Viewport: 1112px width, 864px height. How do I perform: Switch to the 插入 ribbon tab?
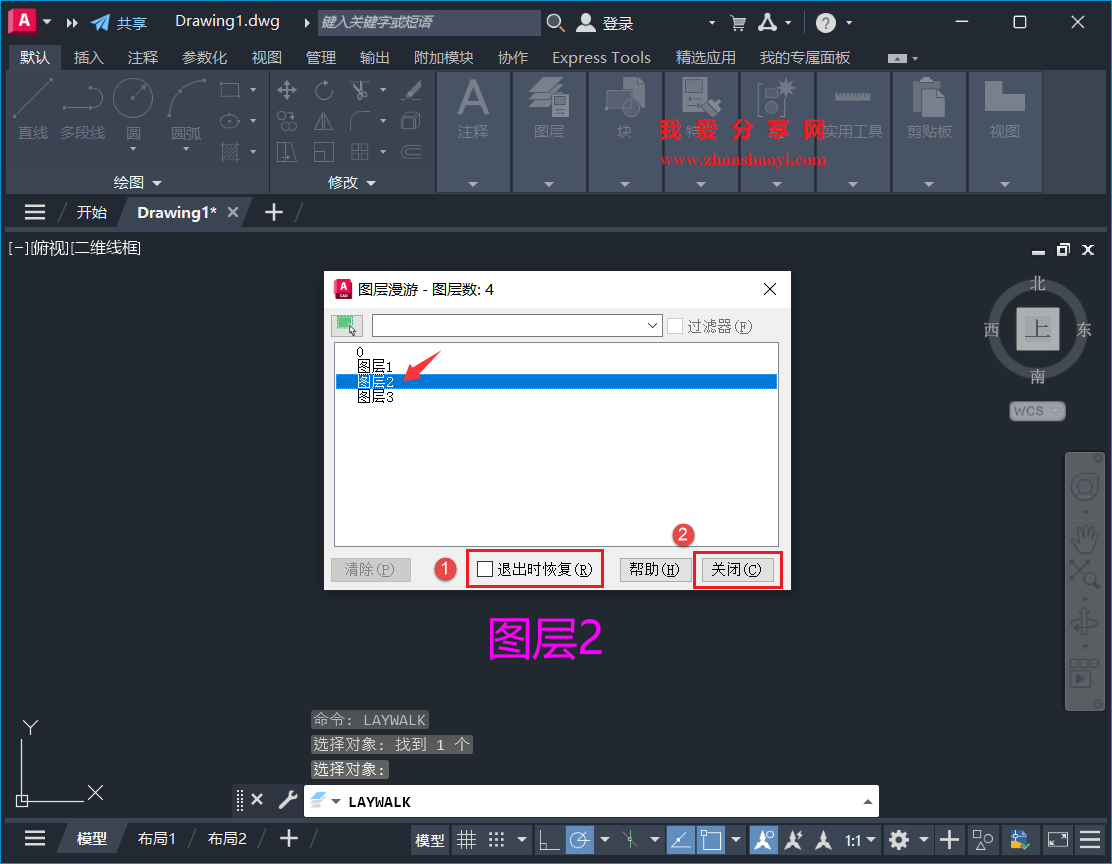tap(88, 57)
